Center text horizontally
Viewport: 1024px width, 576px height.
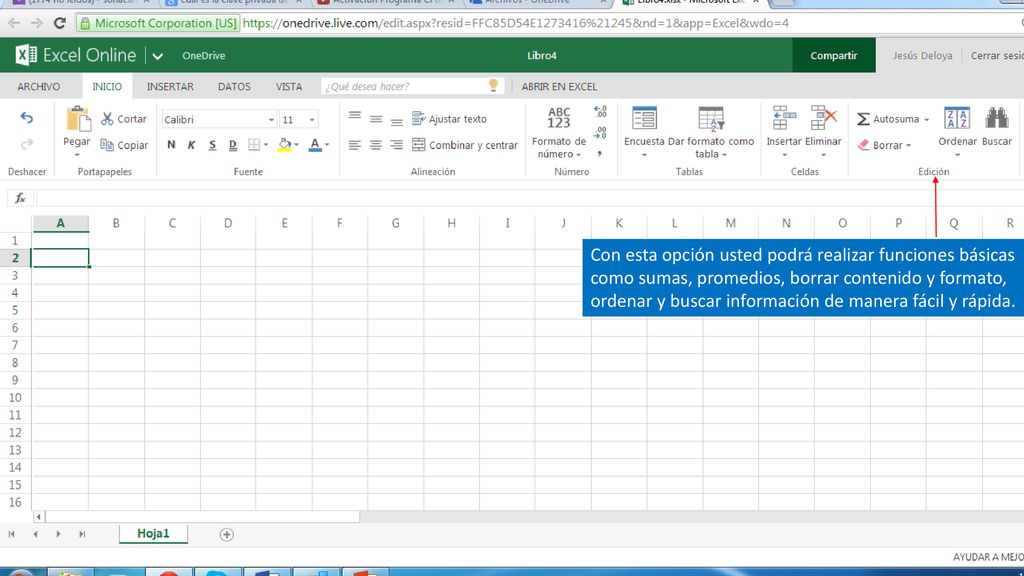[x=376, y=145]
